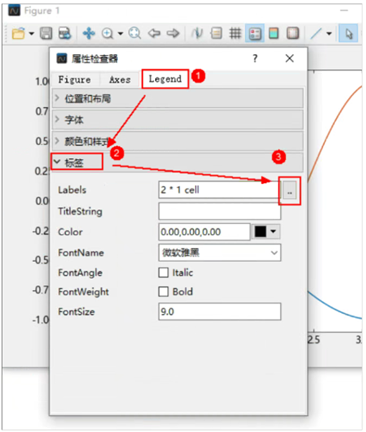Screen dimensions: 366x432
Task: Go forward to the next view arrow
Action: tap(173, 33)
